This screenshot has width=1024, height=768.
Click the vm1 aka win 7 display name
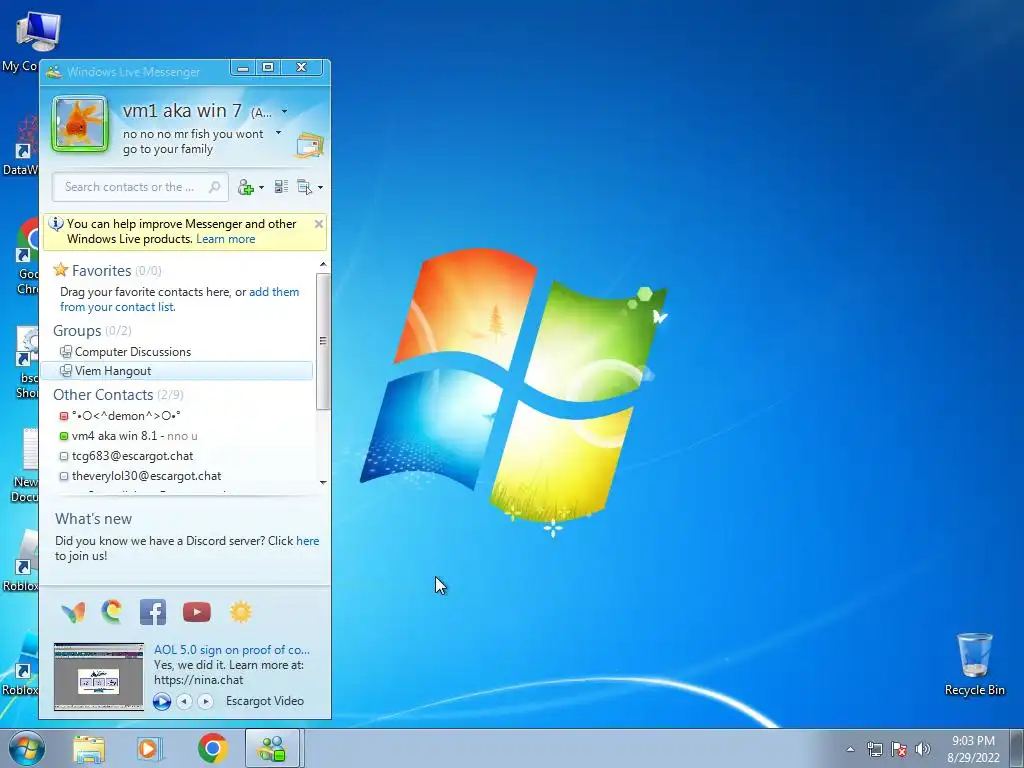pos(182,110)
